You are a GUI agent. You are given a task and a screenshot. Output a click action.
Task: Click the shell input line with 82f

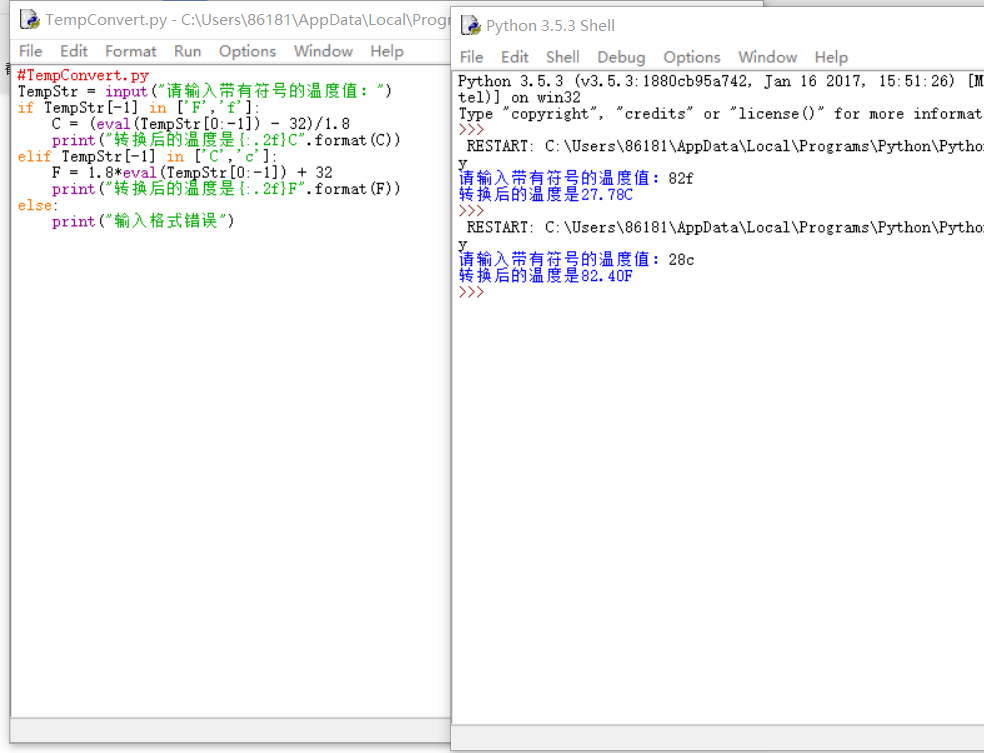click(576, 178)
